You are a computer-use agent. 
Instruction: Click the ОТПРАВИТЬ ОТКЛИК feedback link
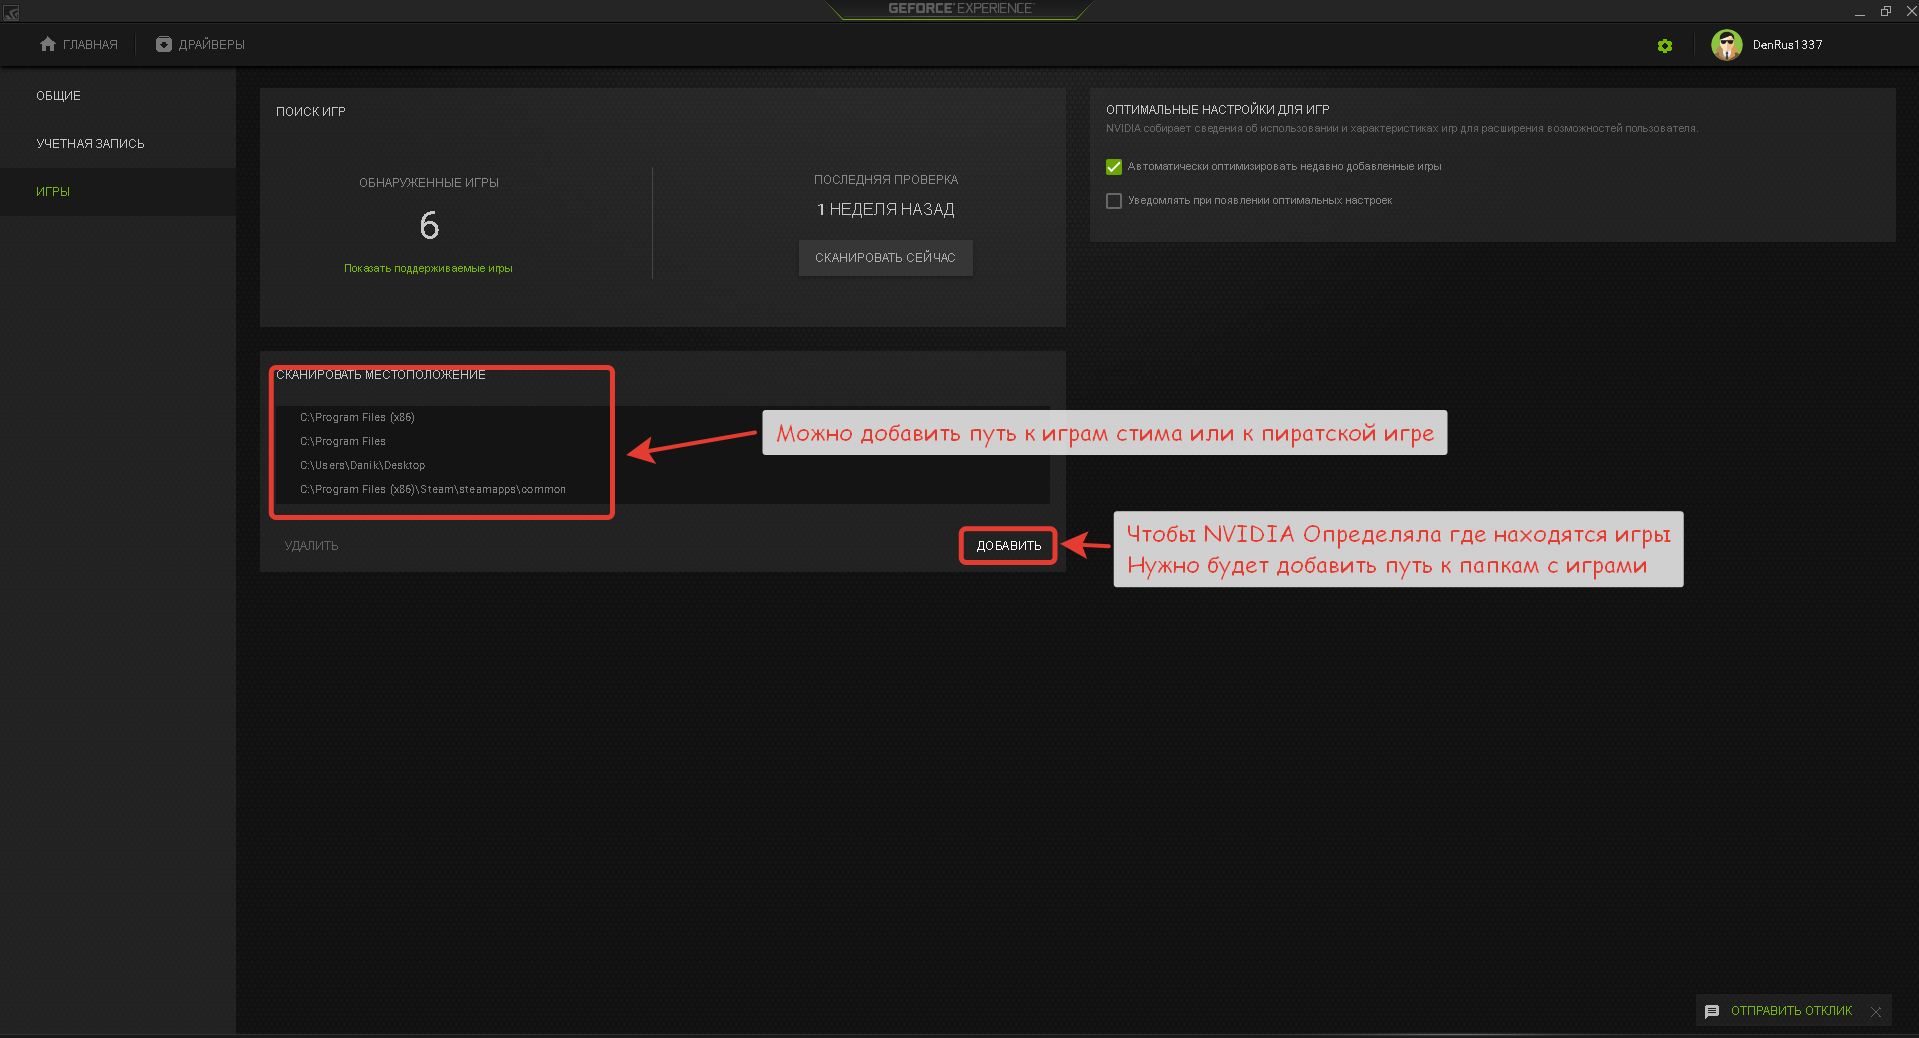(1791, 1011)
